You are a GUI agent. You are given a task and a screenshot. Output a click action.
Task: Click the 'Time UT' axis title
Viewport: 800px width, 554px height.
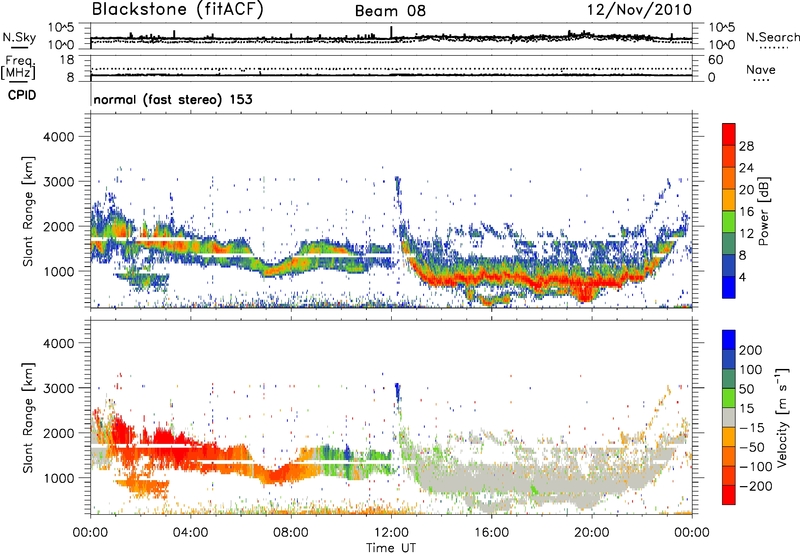[391, 547]
